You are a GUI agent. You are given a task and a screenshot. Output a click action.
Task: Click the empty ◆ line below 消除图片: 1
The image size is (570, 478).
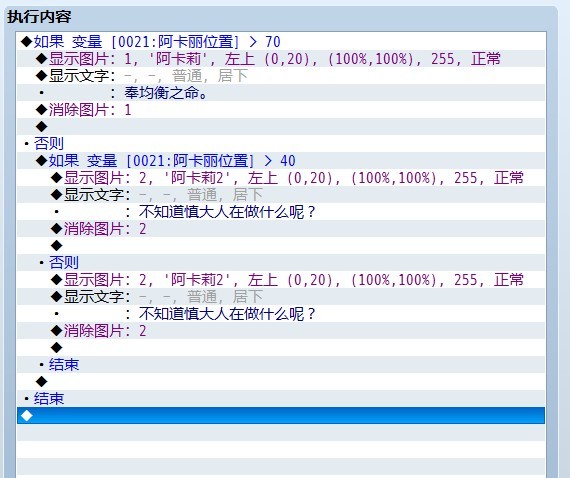coord(281,126)
